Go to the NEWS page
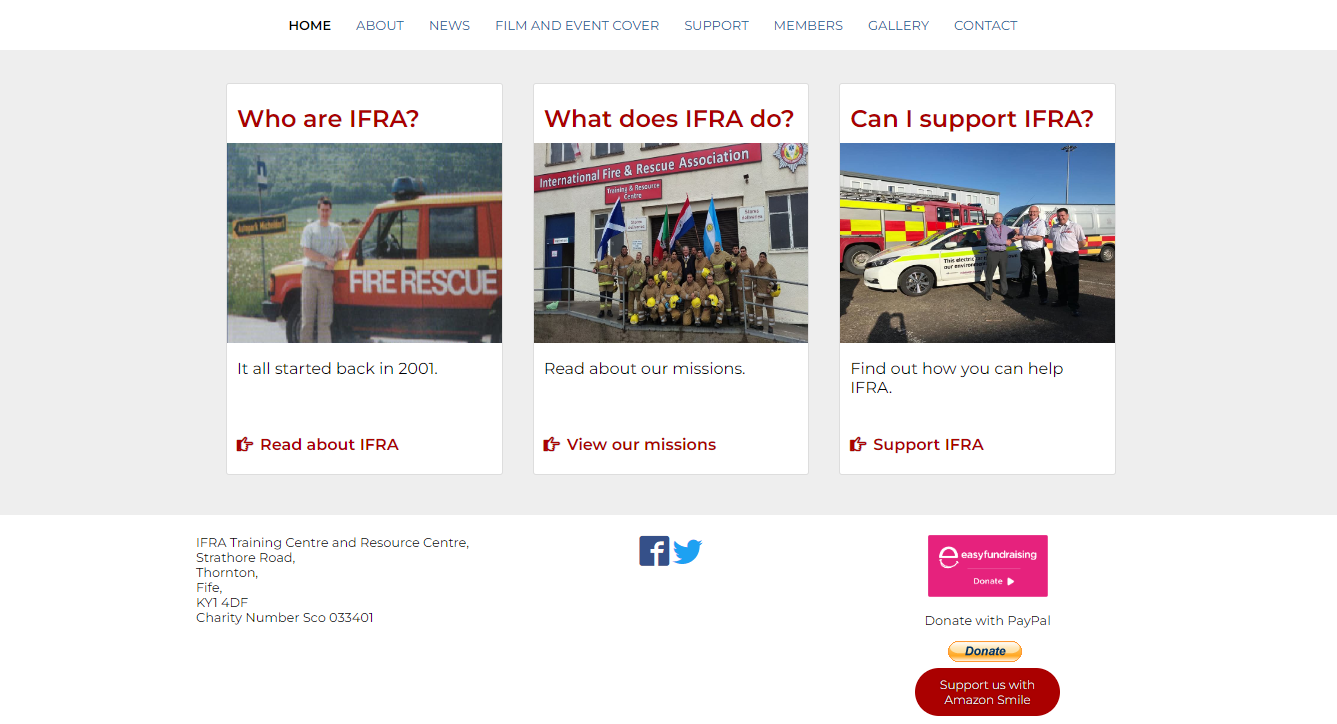Viewport: 1337px width, 724px height. coord(449,25)
